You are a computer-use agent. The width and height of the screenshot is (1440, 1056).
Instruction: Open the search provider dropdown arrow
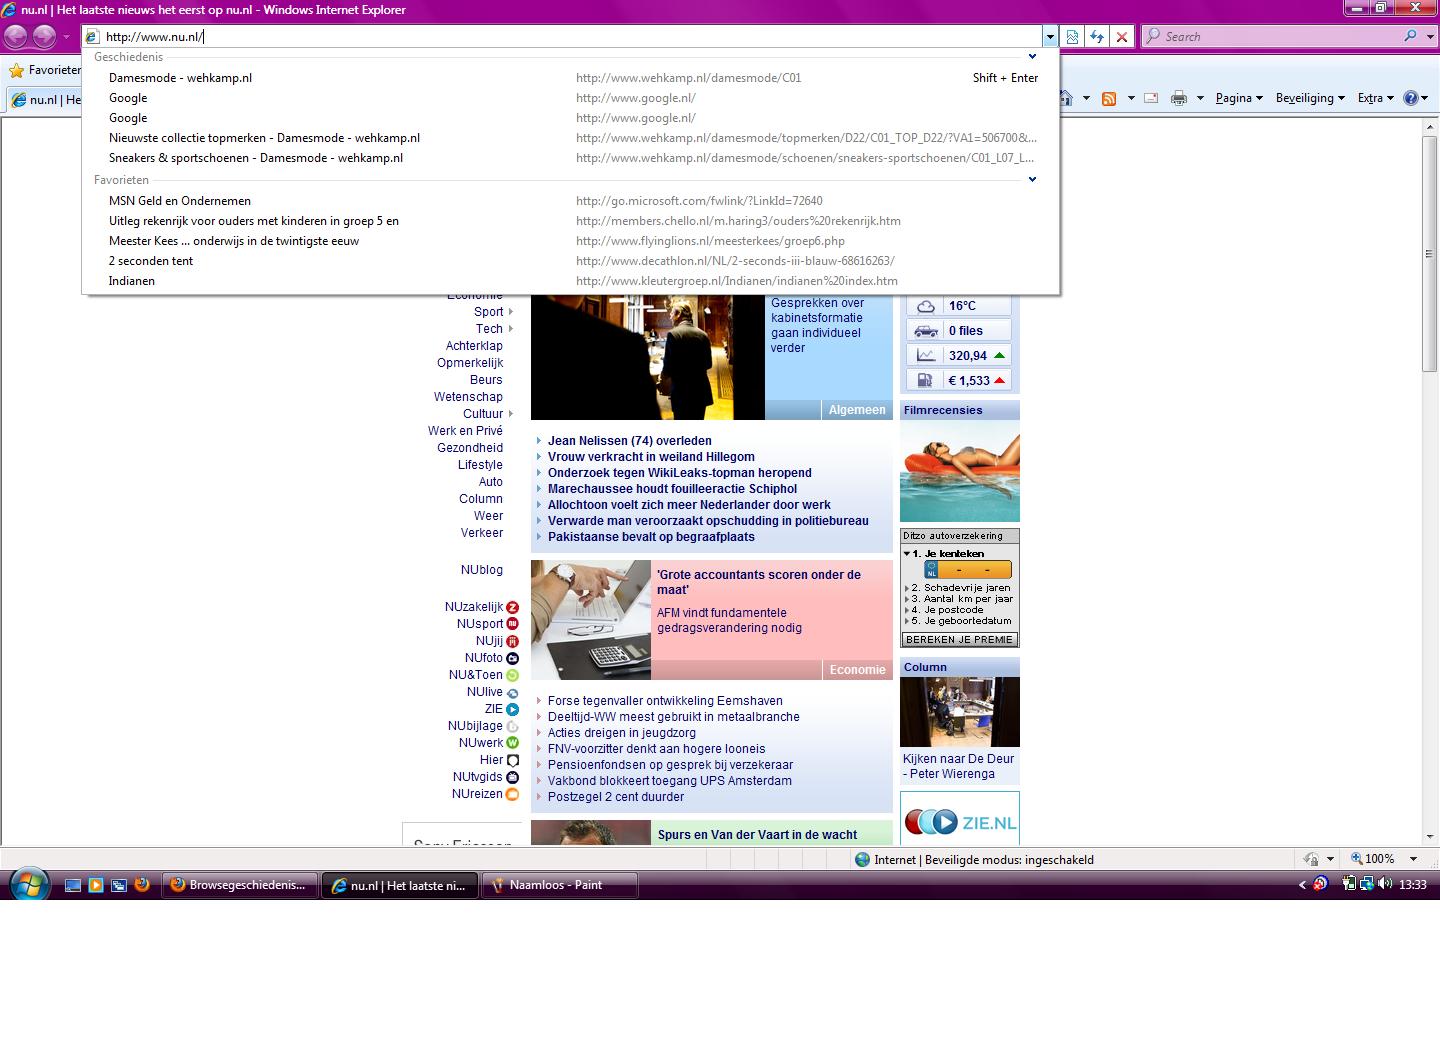point(1428,36)
